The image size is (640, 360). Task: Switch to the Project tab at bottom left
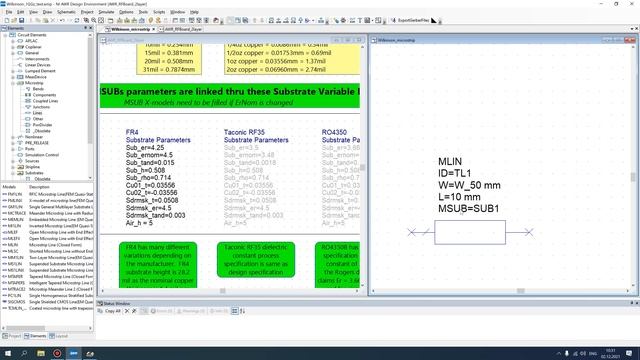point(12,336)
